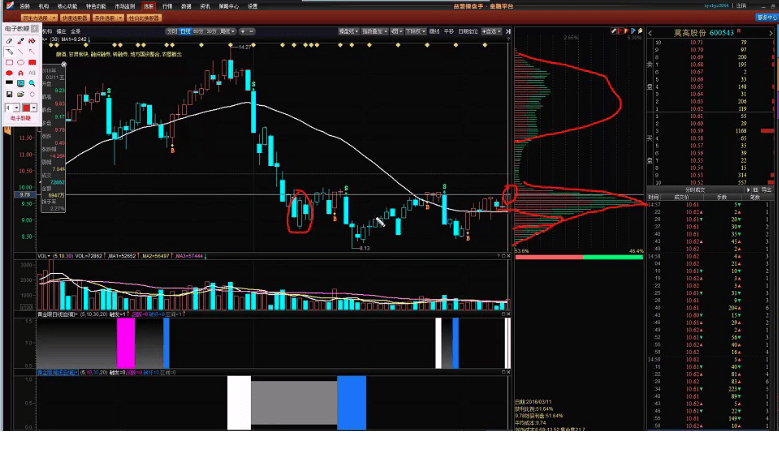The width and height of the screenshot is (779, 454).
Task: Click the yellow hand icon above chip chart
Action: pyautogui.click(x=640, y=31)
